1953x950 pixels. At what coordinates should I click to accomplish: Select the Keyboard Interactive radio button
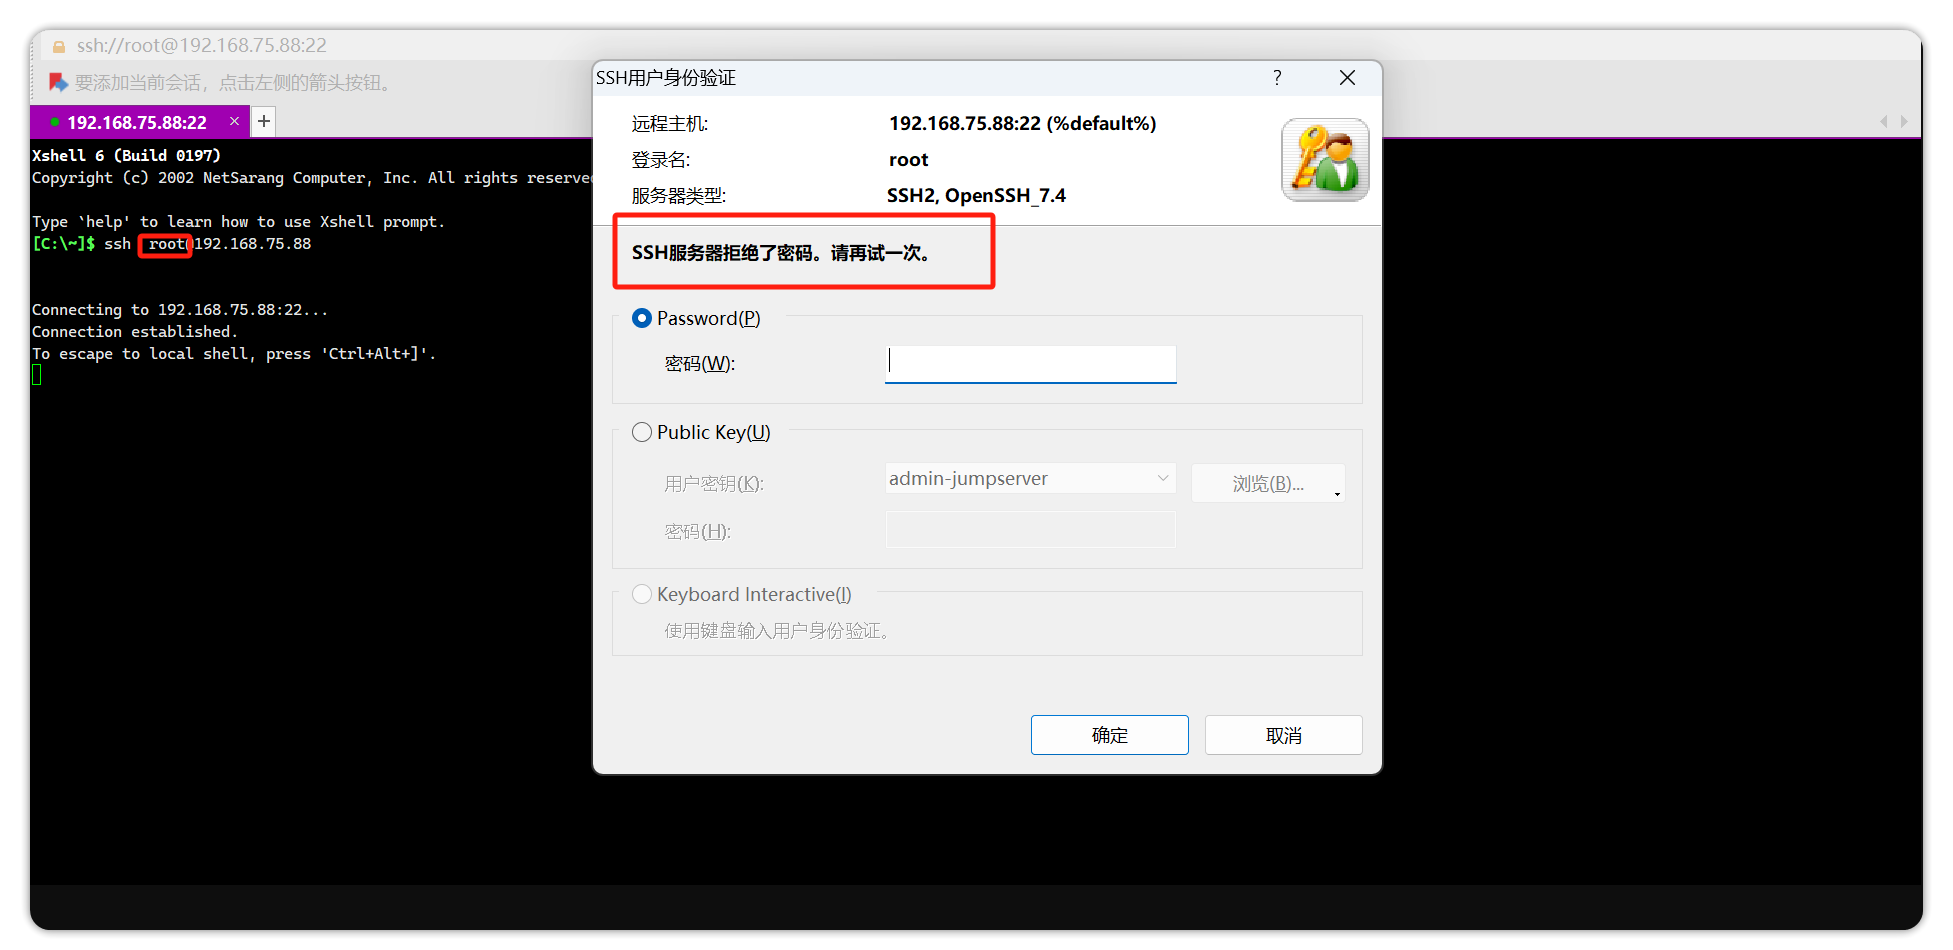642,594
